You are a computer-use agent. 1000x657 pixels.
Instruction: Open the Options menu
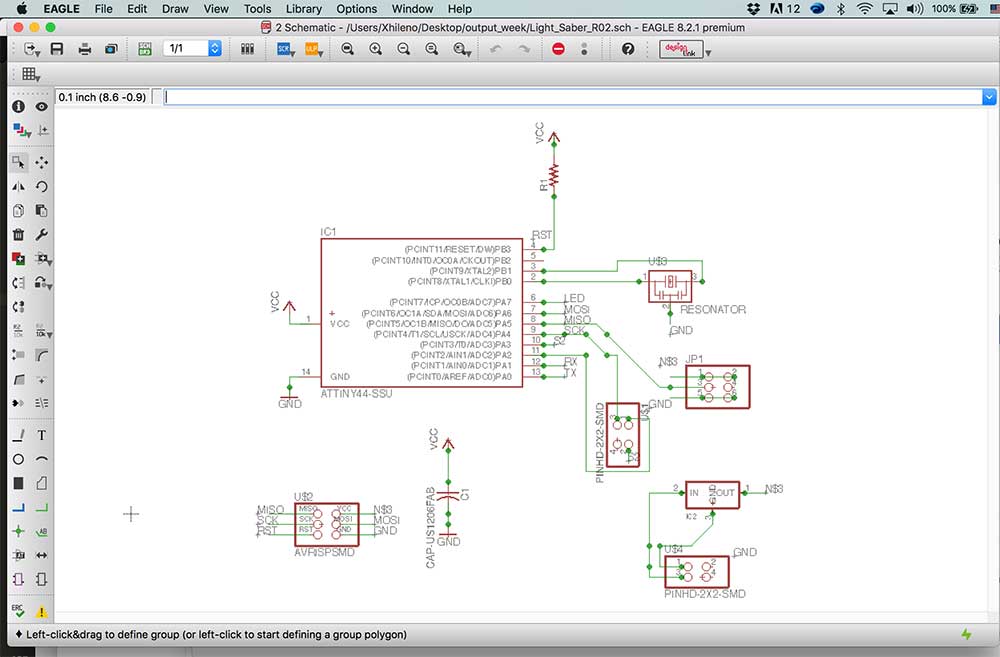357,9
